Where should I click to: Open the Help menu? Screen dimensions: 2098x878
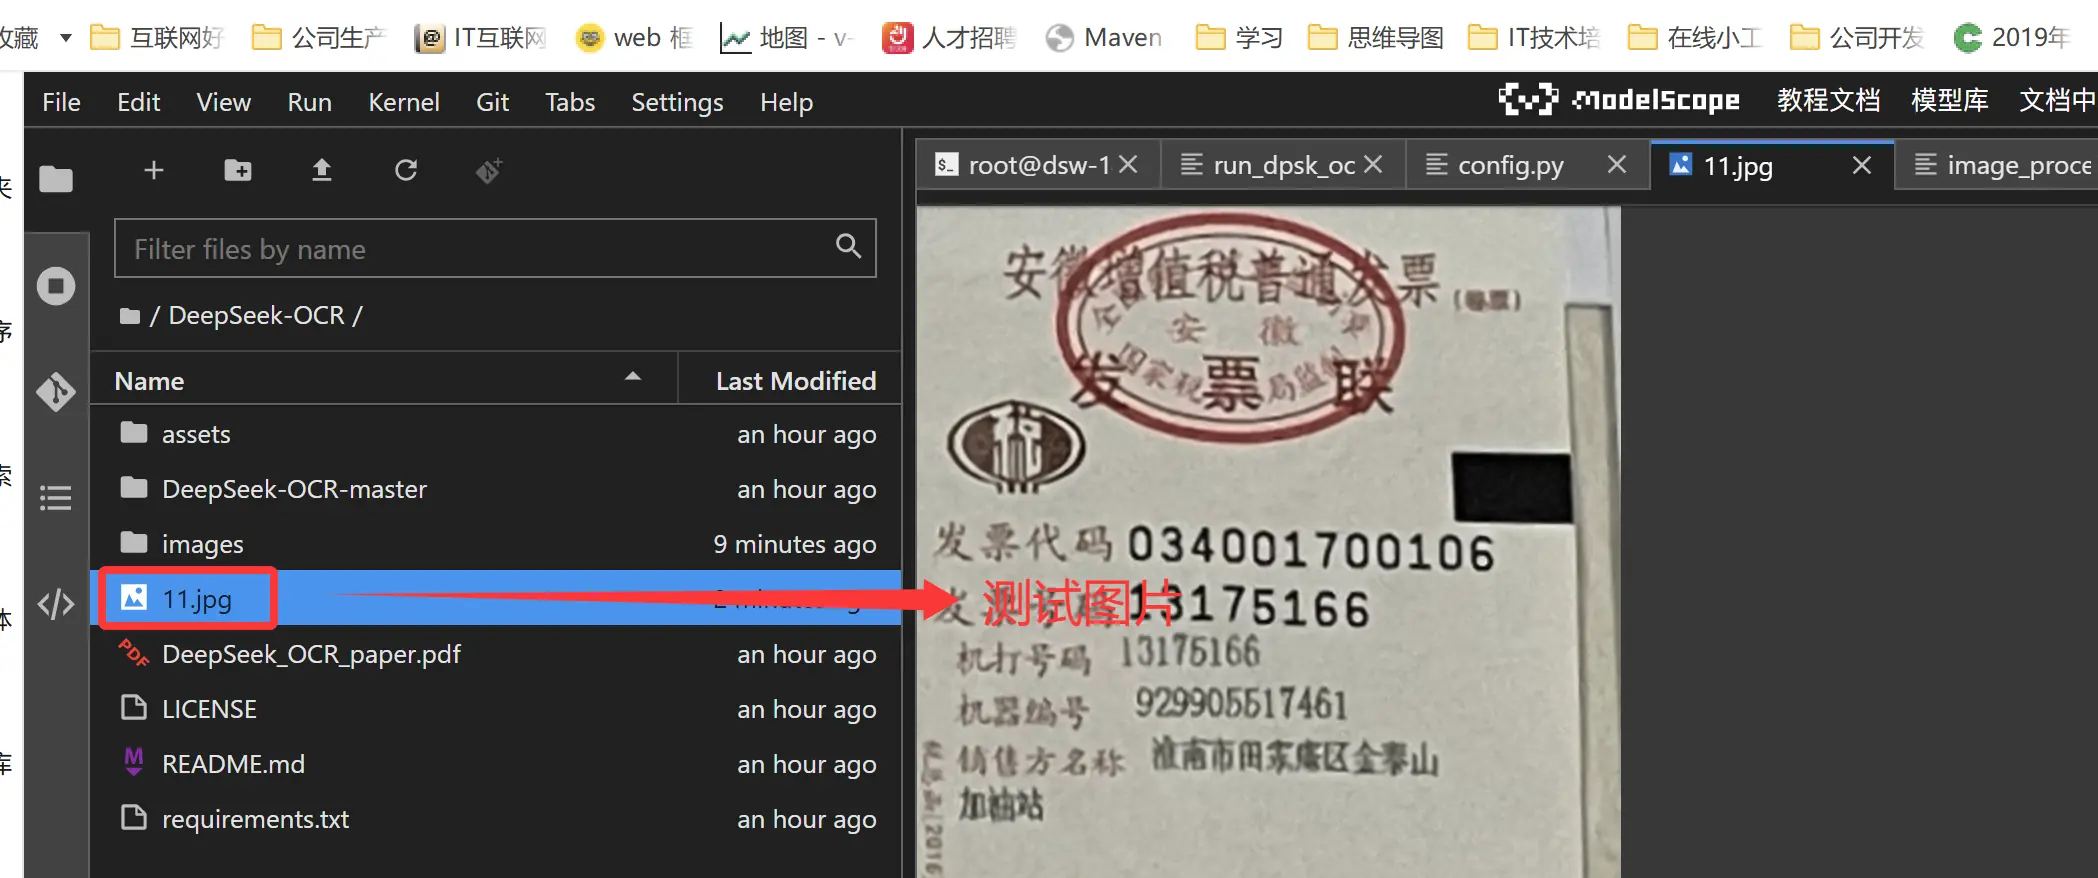(786, 102)
